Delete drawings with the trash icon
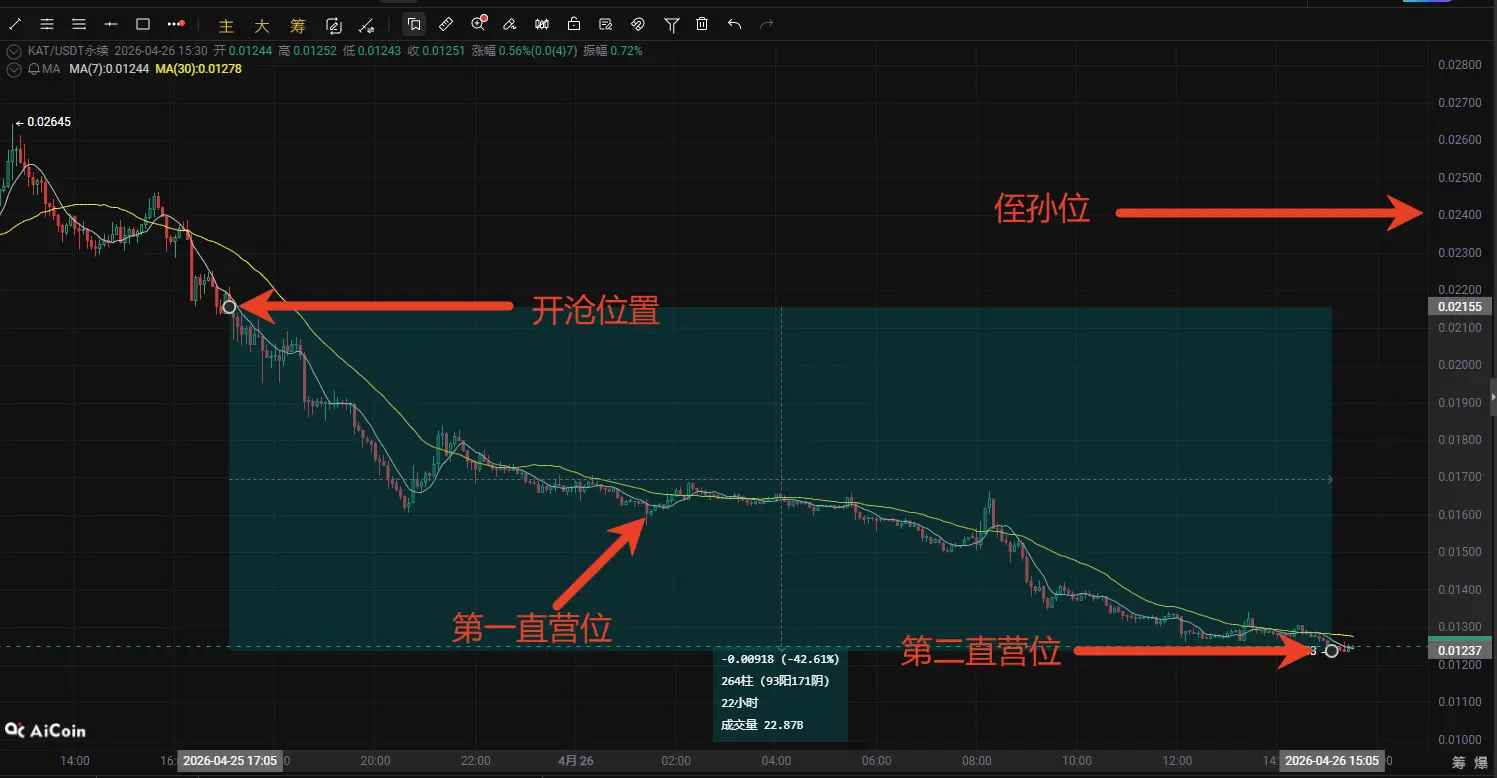1497x778 pixels. tap(703, 23)
